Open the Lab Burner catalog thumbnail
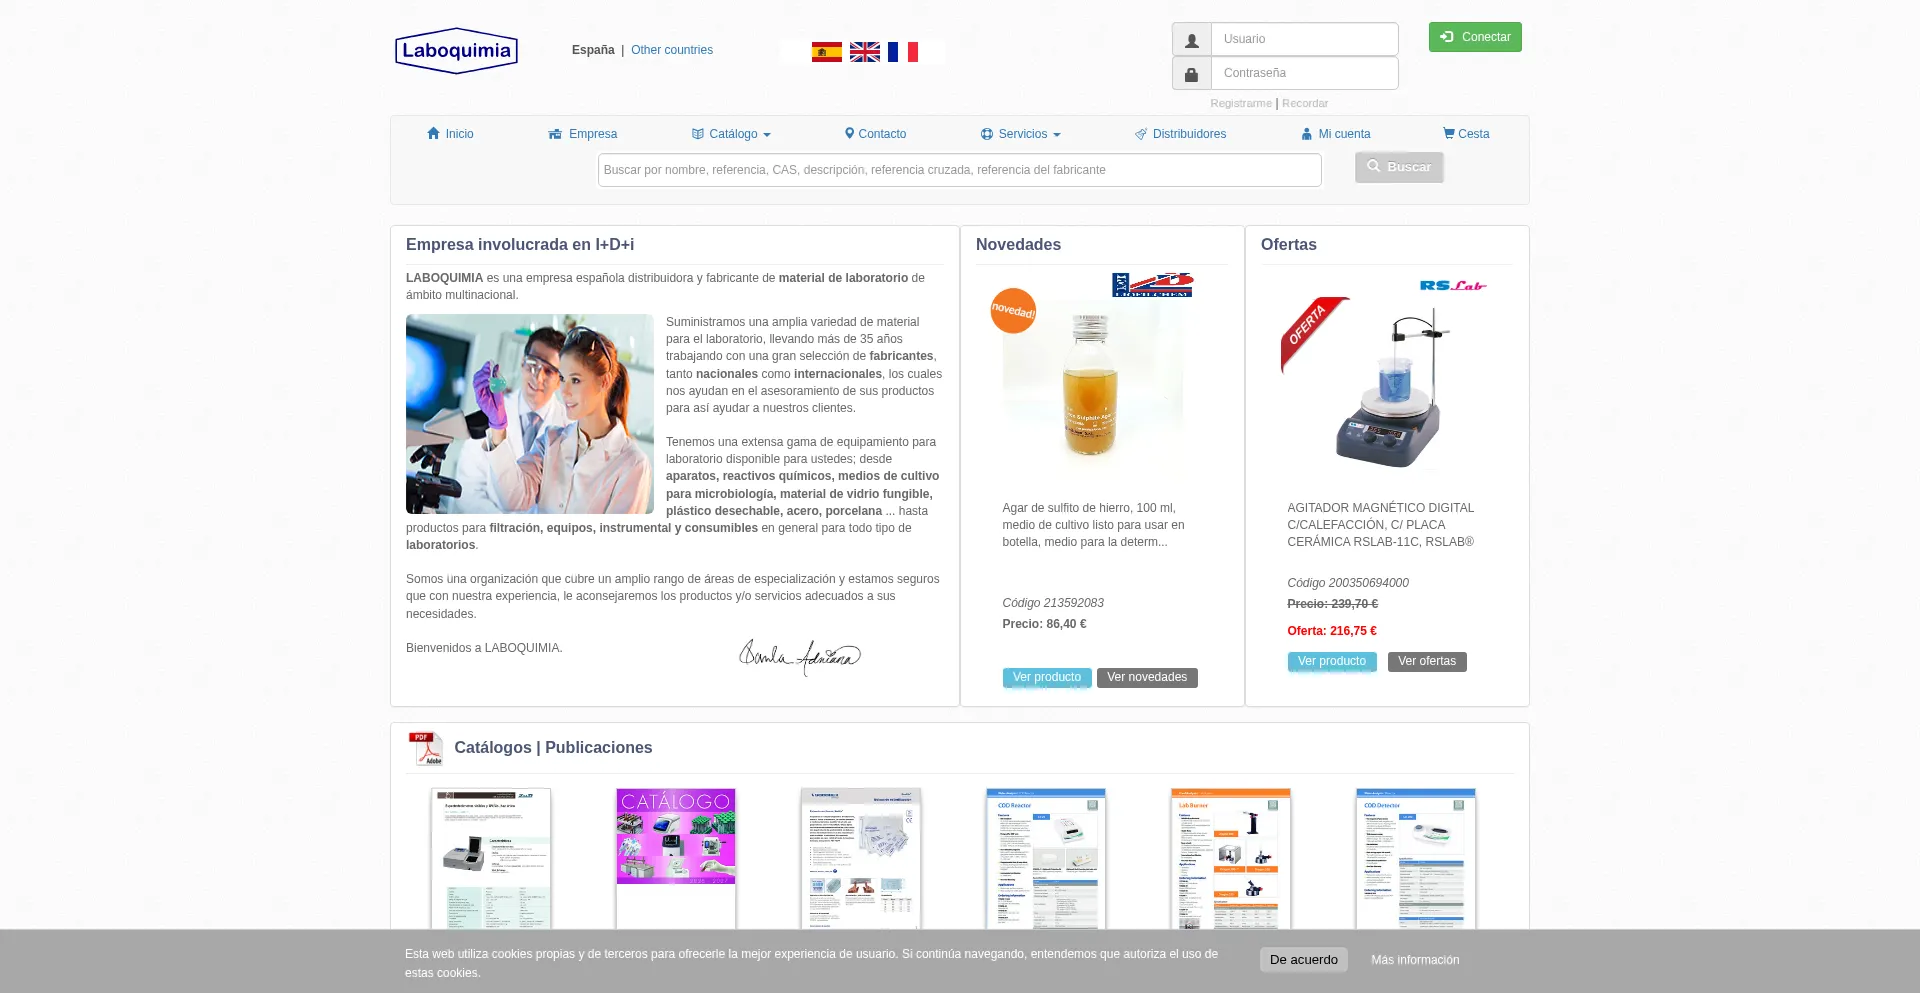This screenshot has height=993, width=1920. tap(1231, 858)
